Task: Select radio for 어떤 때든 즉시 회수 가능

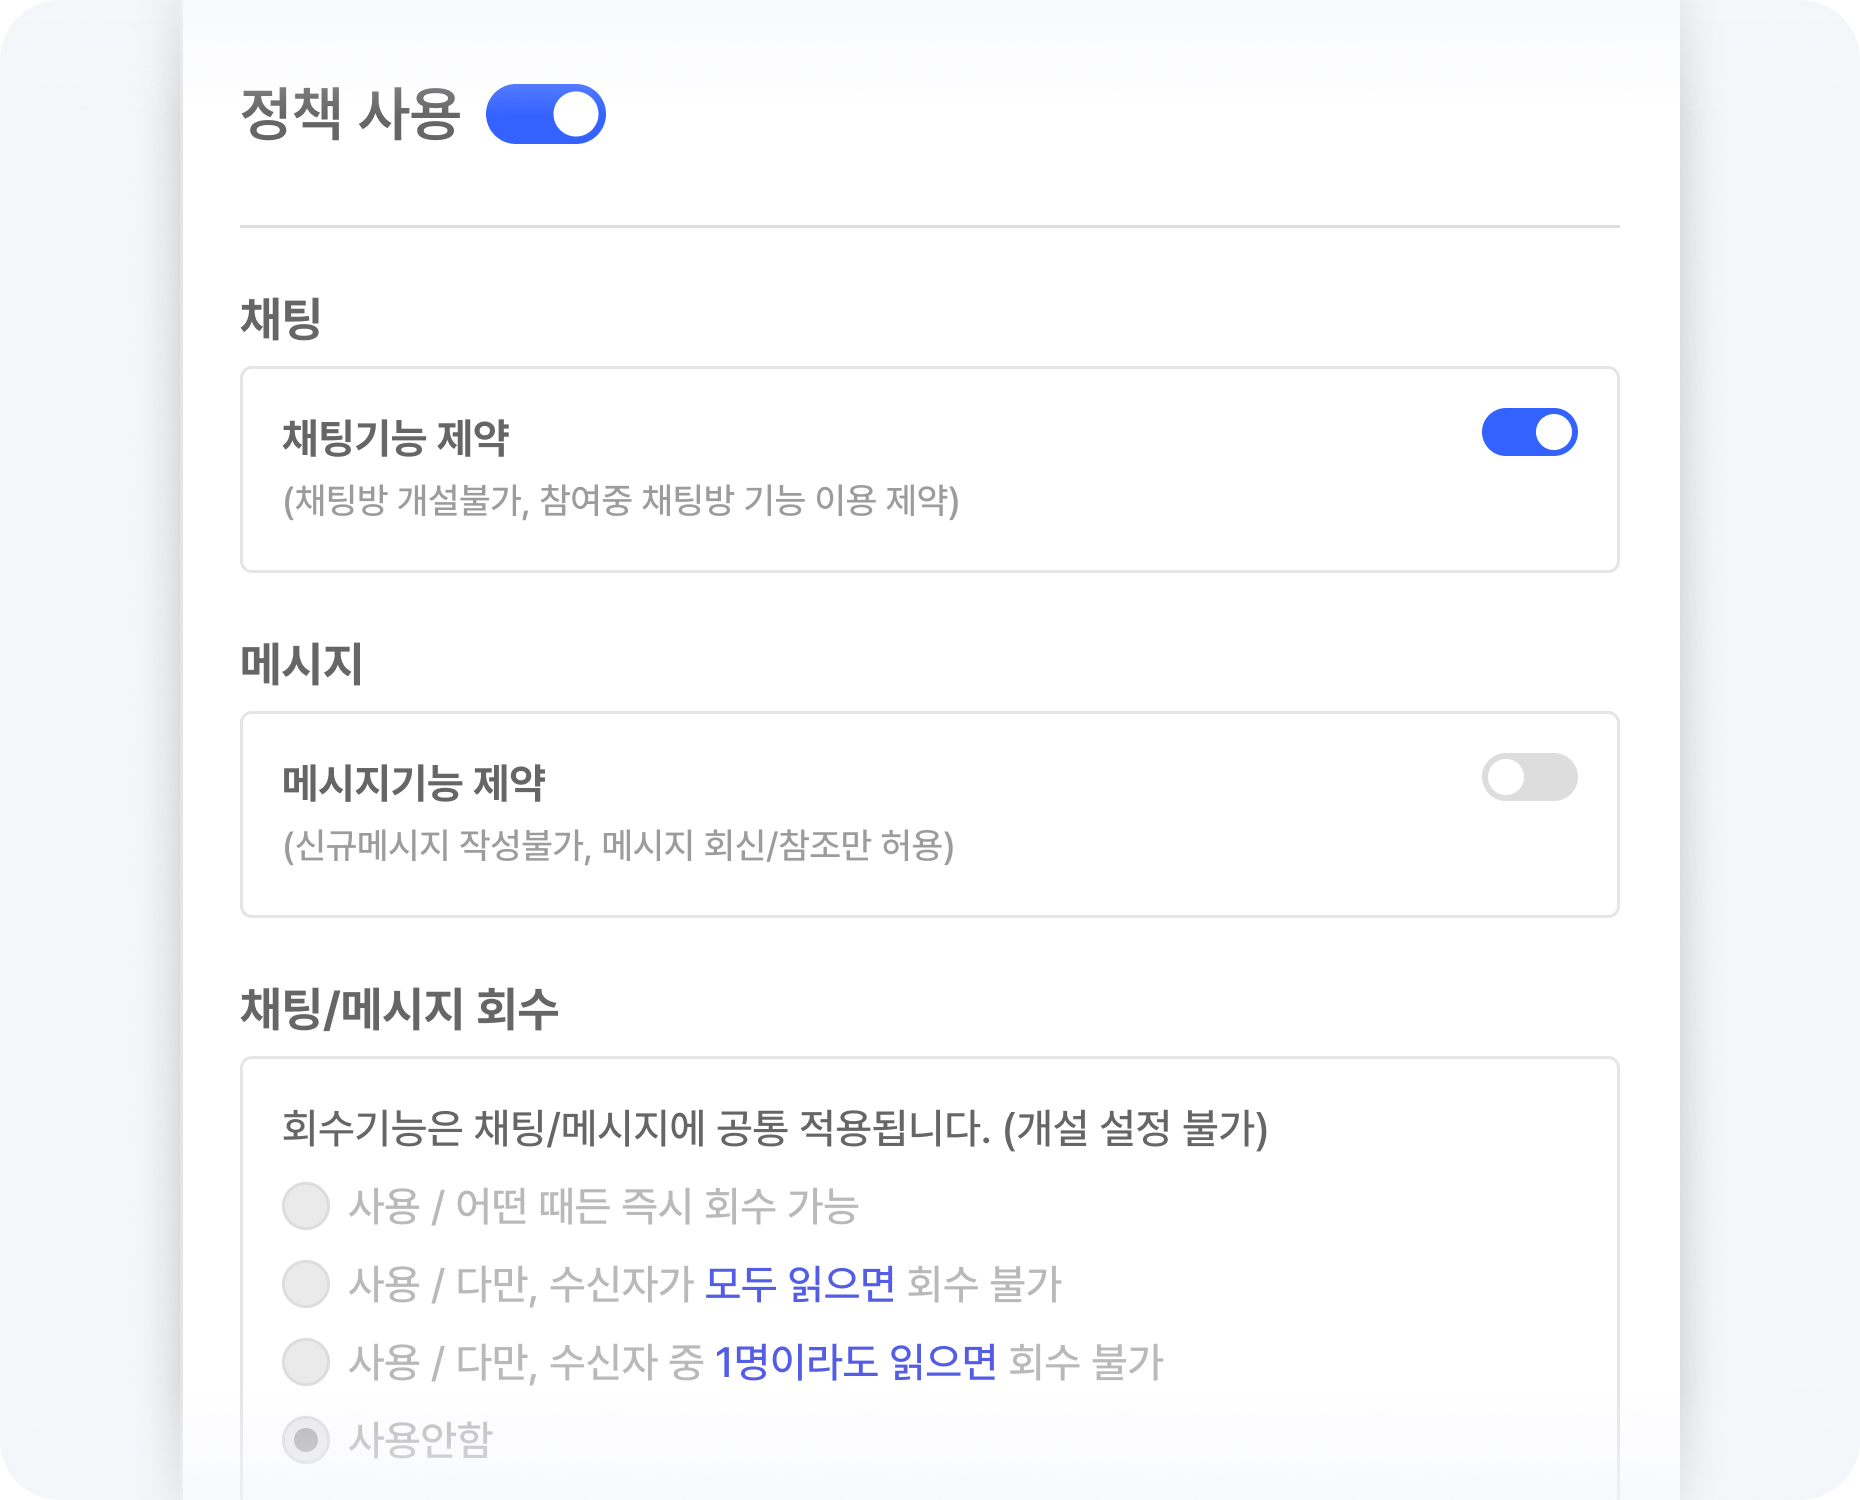Action: pos(306,1206)
